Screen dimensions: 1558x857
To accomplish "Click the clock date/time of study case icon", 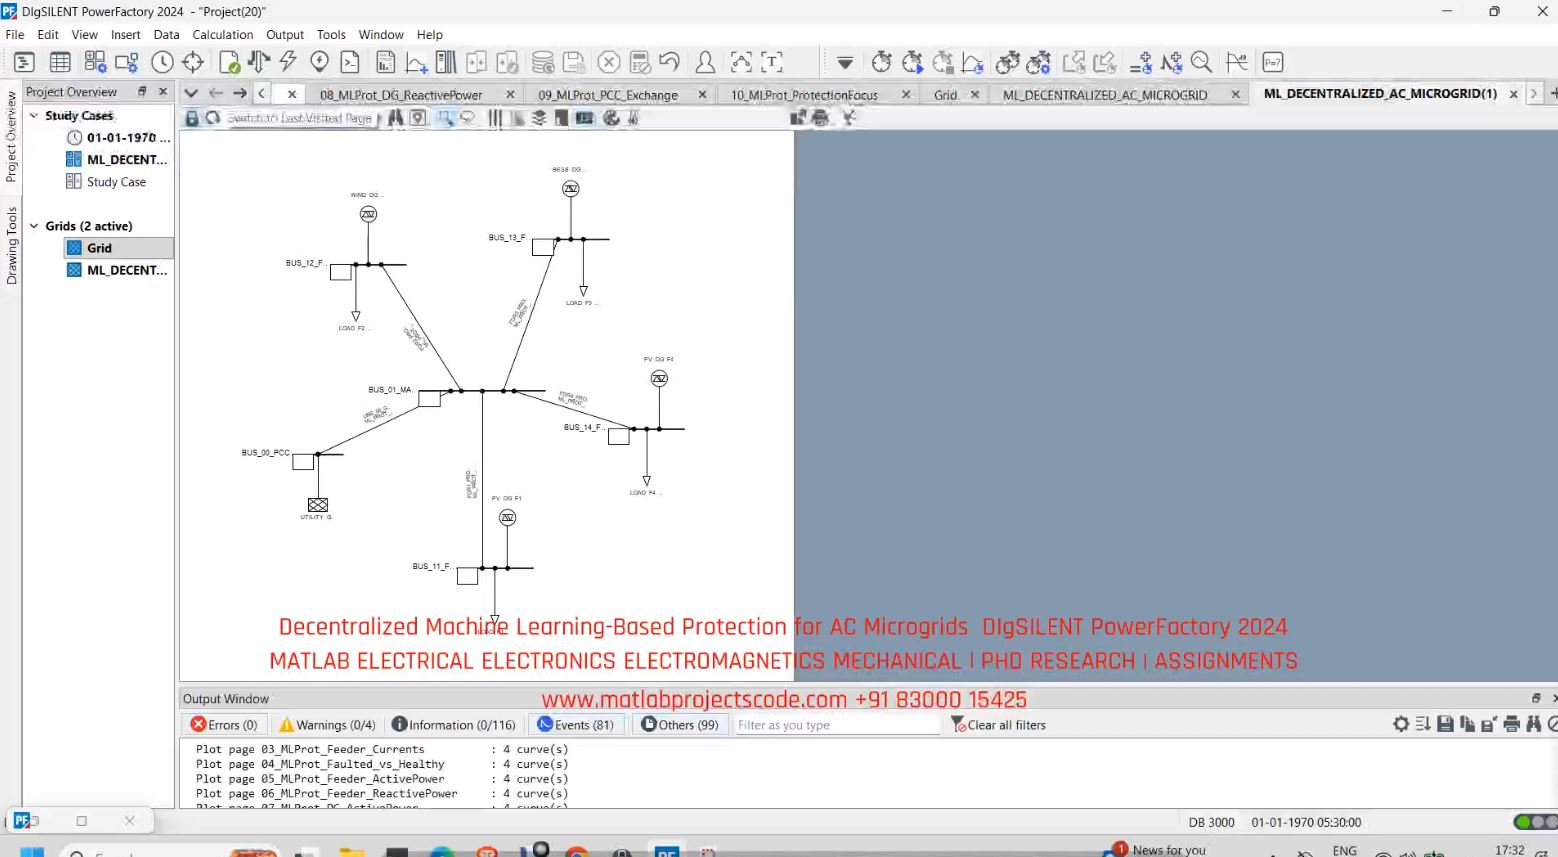I will [162, 62].
